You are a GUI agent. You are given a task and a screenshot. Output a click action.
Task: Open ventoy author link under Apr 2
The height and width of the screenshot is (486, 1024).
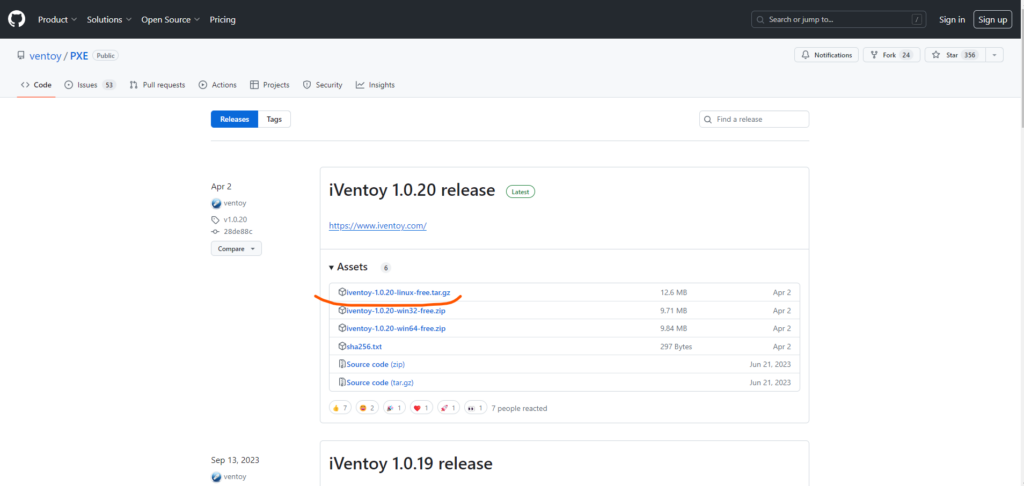pos(234,203)
